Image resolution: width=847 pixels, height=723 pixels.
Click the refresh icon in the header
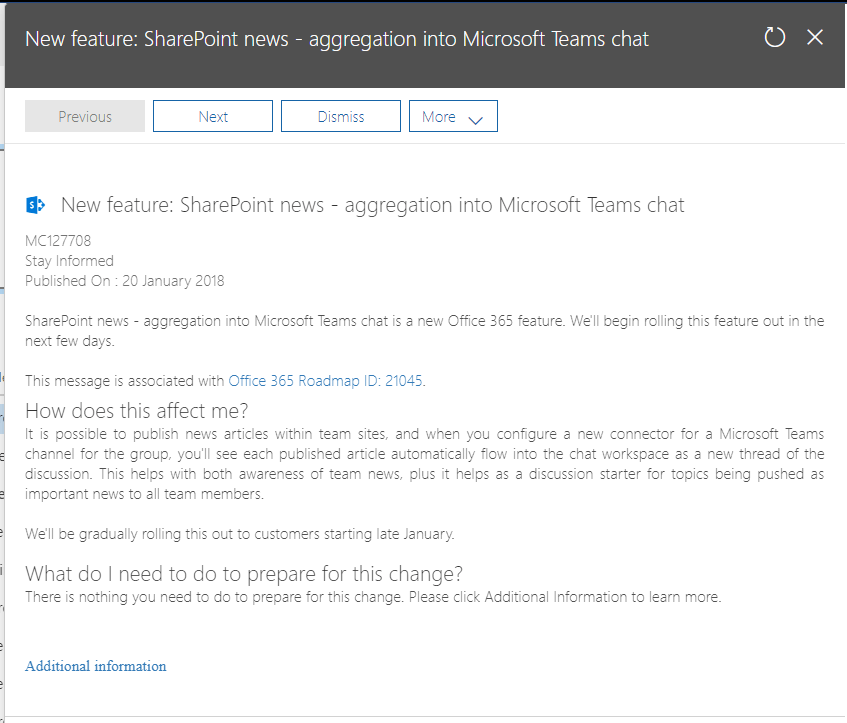(774, 37)
